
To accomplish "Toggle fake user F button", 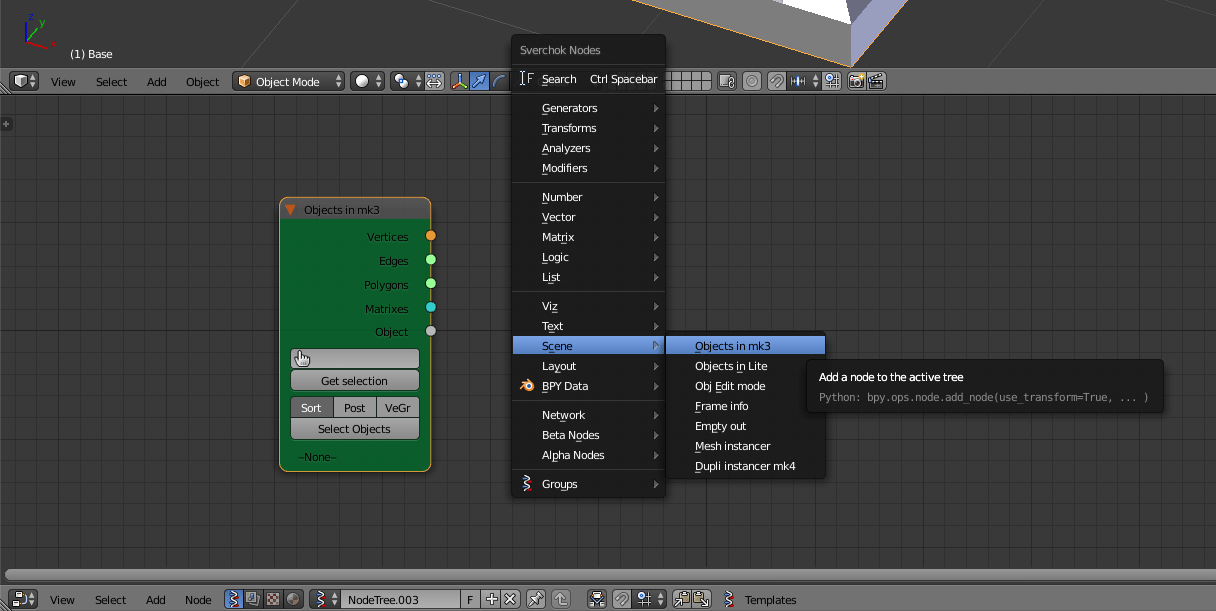I will (x=470, y=599).
